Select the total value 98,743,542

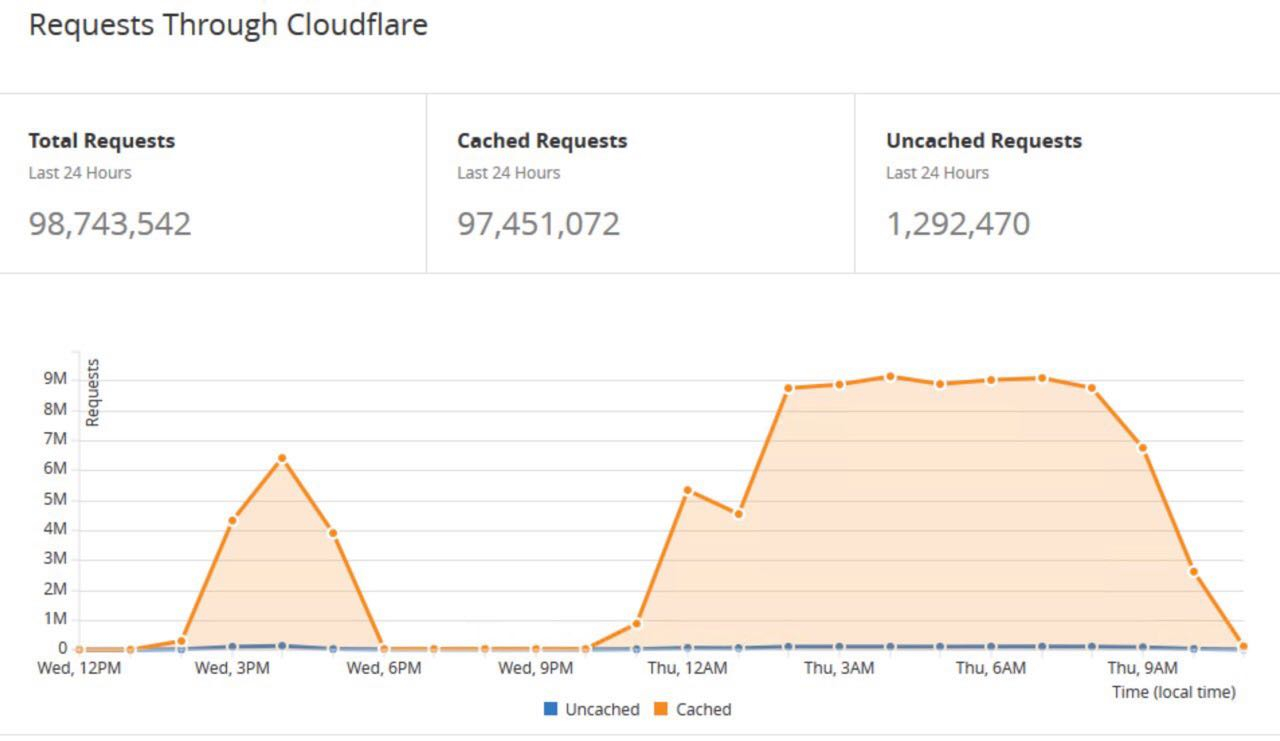point(110,223)
